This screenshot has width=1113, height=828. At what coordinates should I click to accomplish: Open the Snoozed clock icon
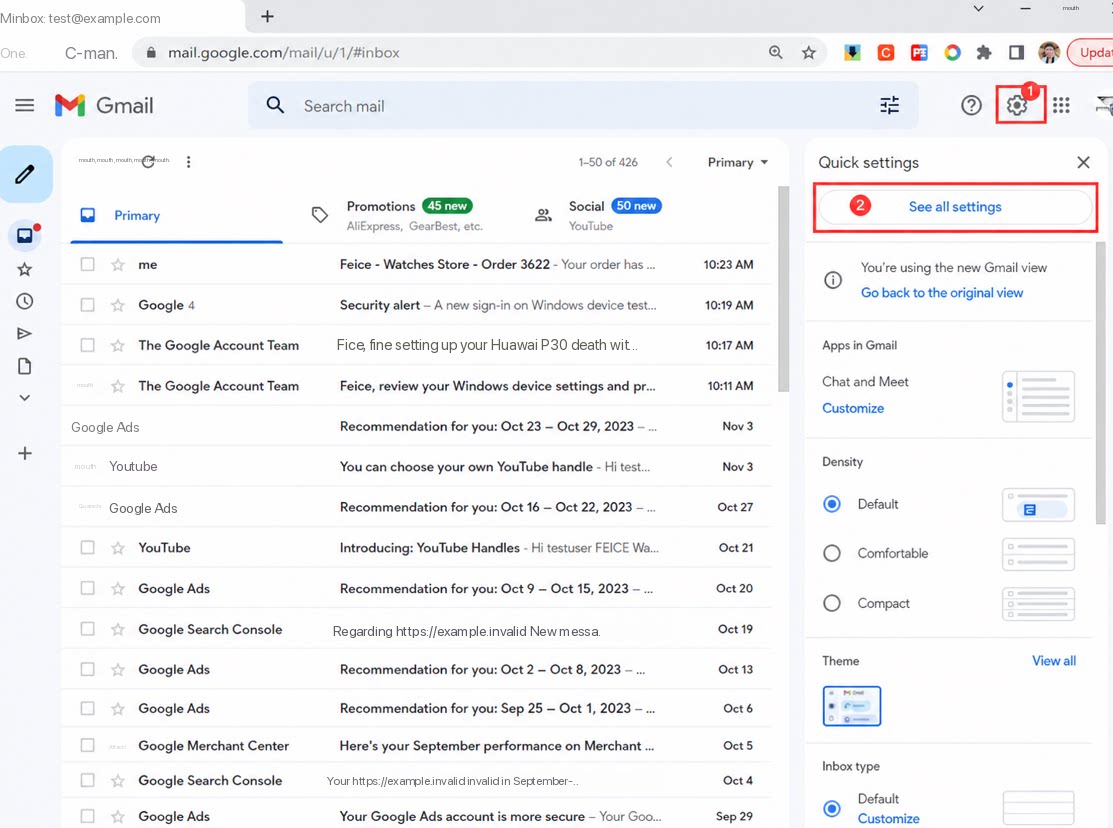coord(25,301)
